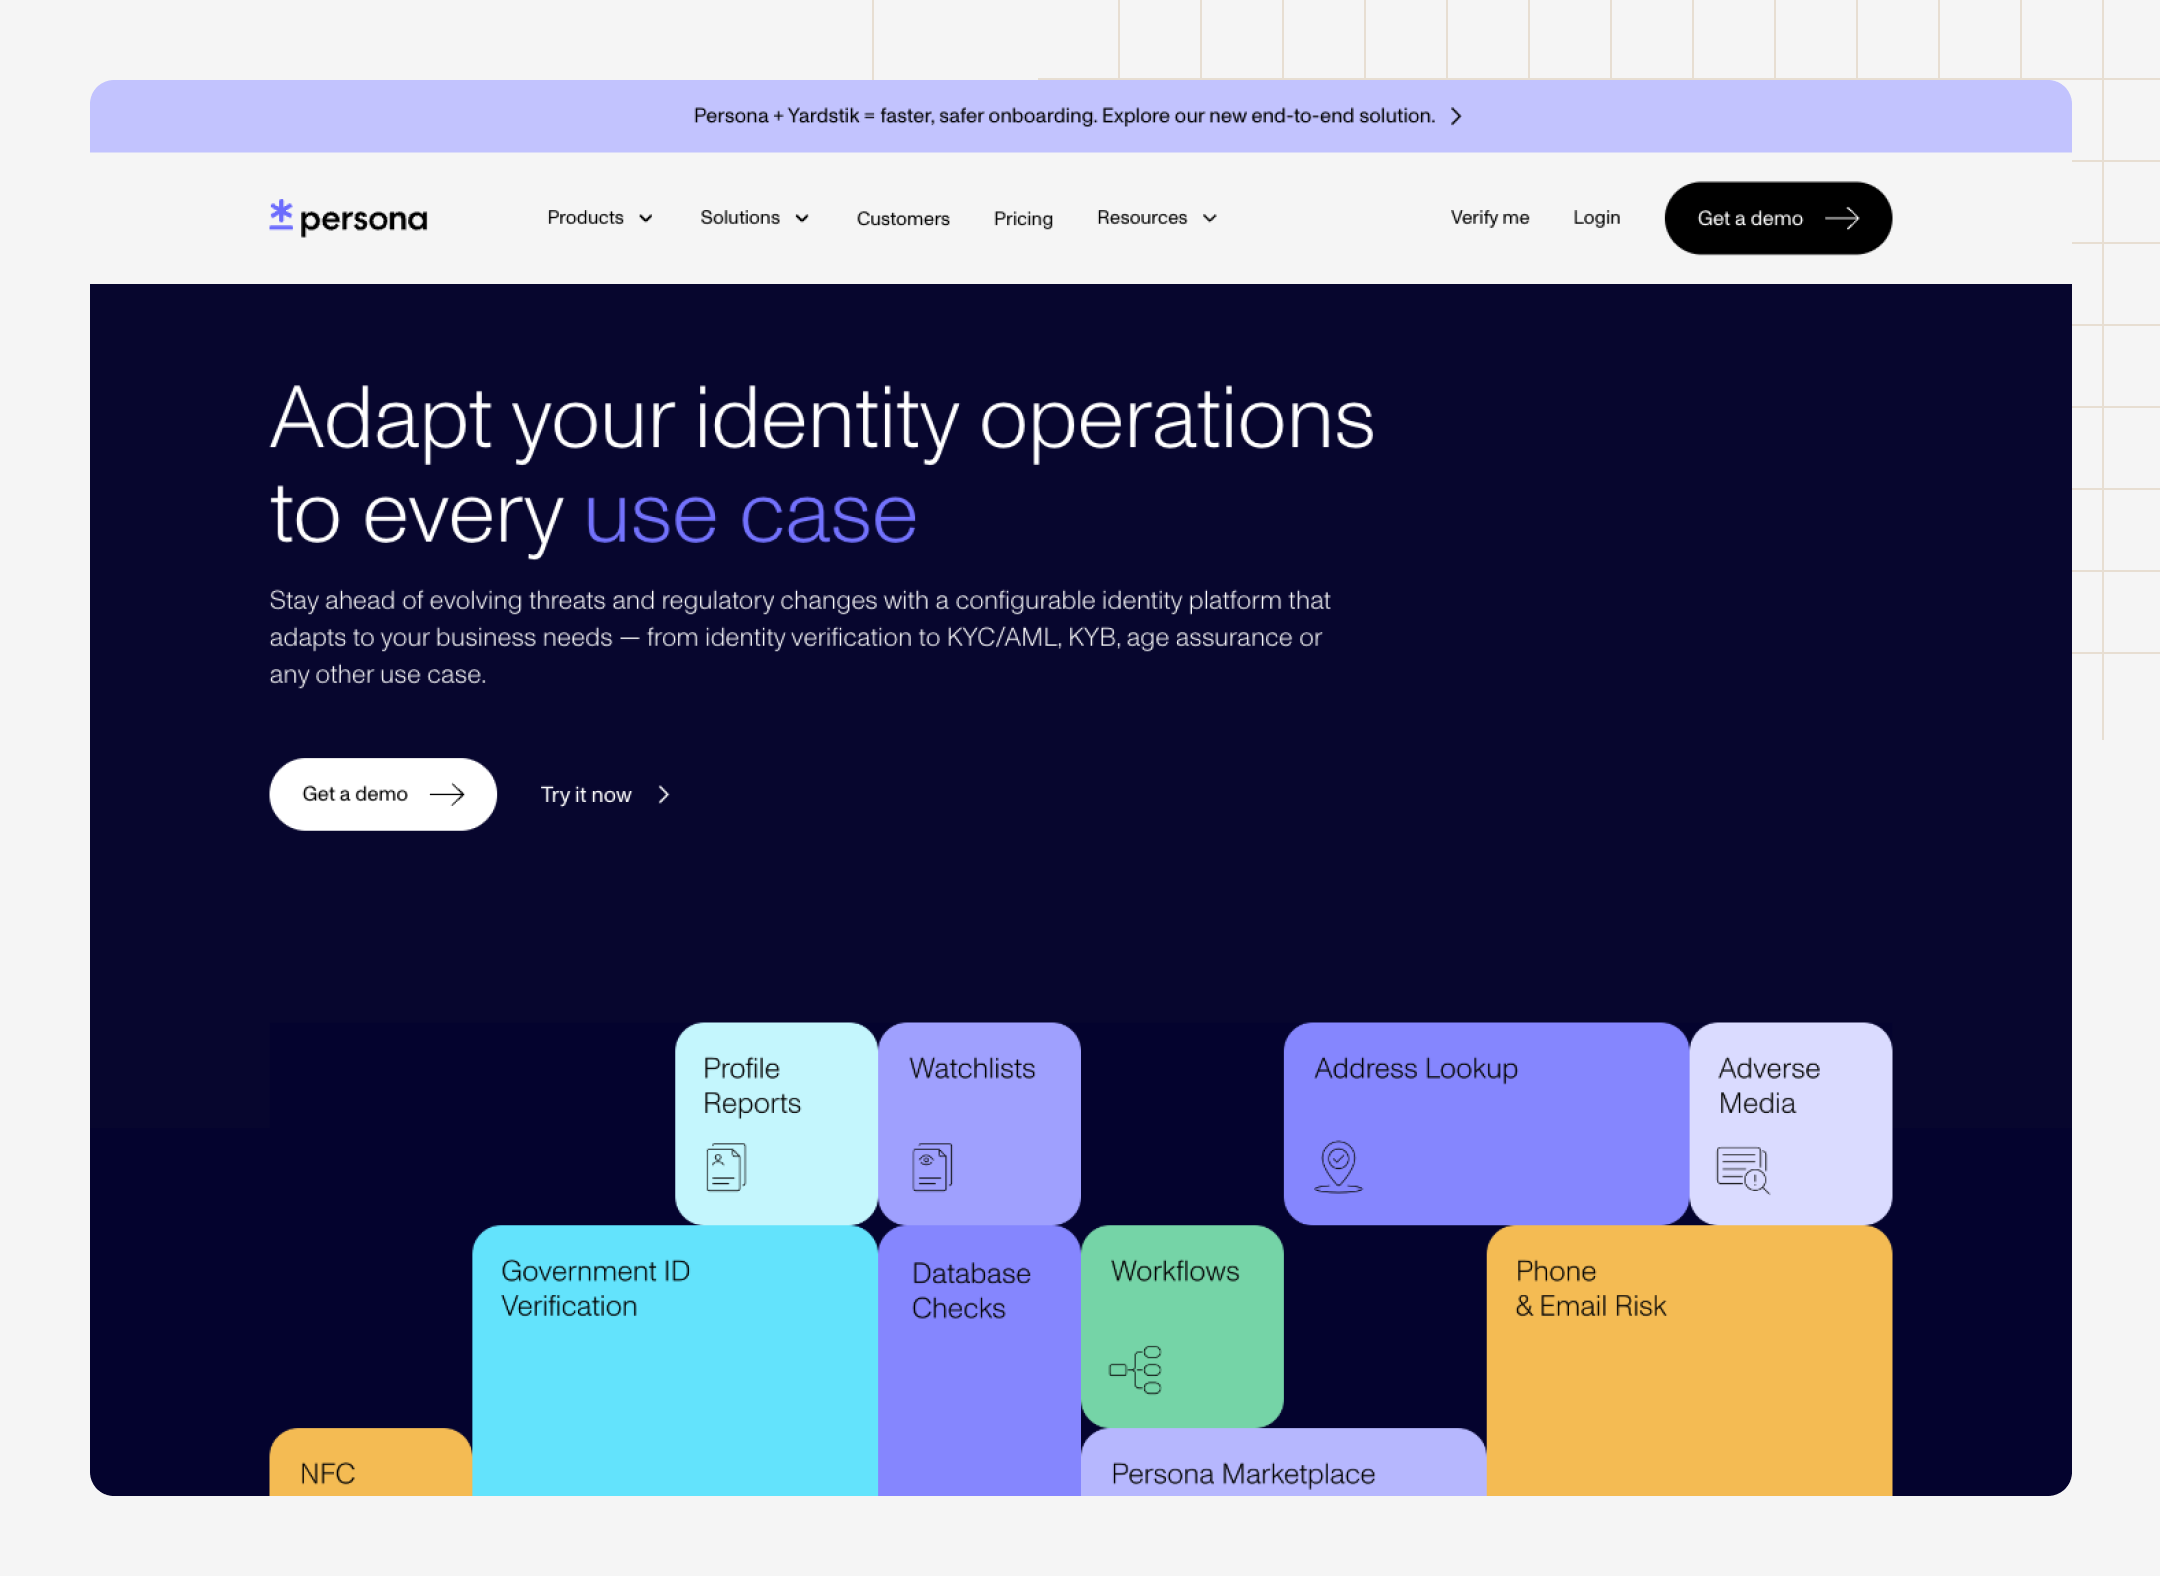Click the Login link
Screen dimensions: 2160x1576
[x=1596, y=218]
